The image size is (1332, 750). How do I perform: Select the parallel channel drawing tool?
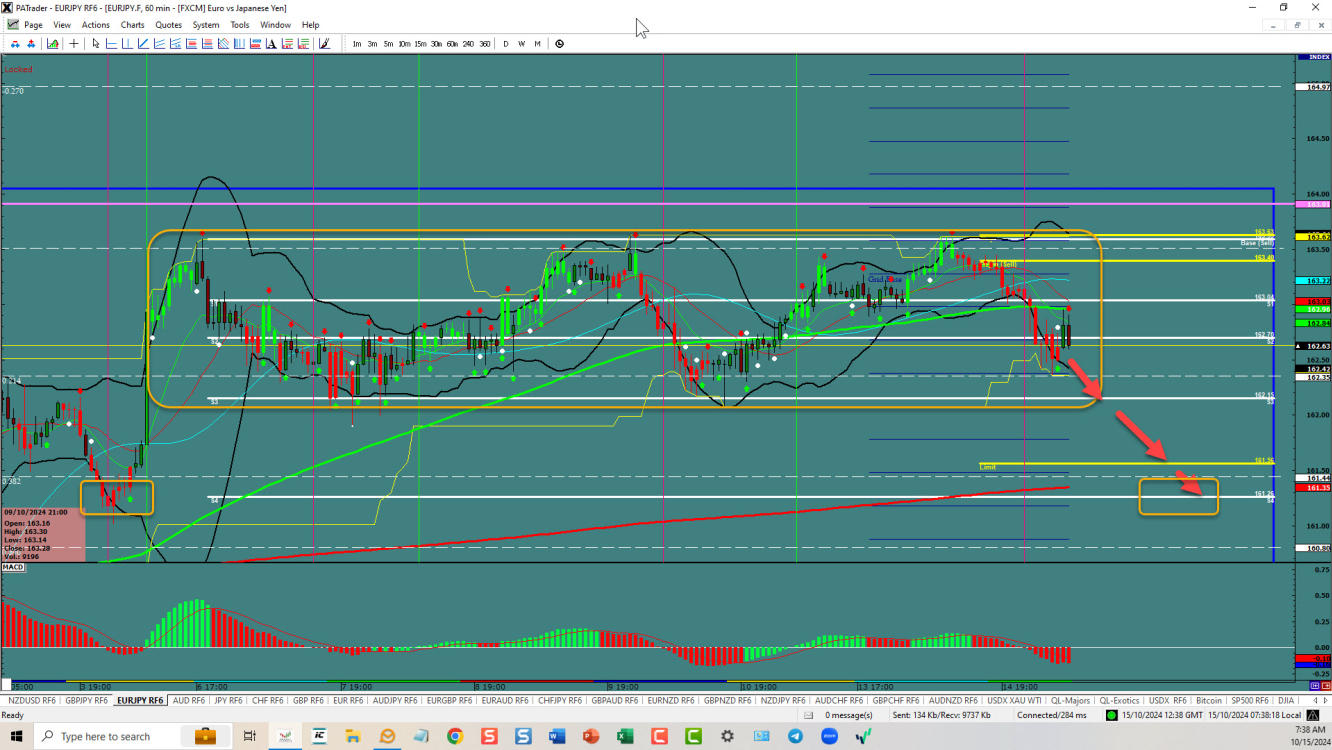(x=159, y=44)
